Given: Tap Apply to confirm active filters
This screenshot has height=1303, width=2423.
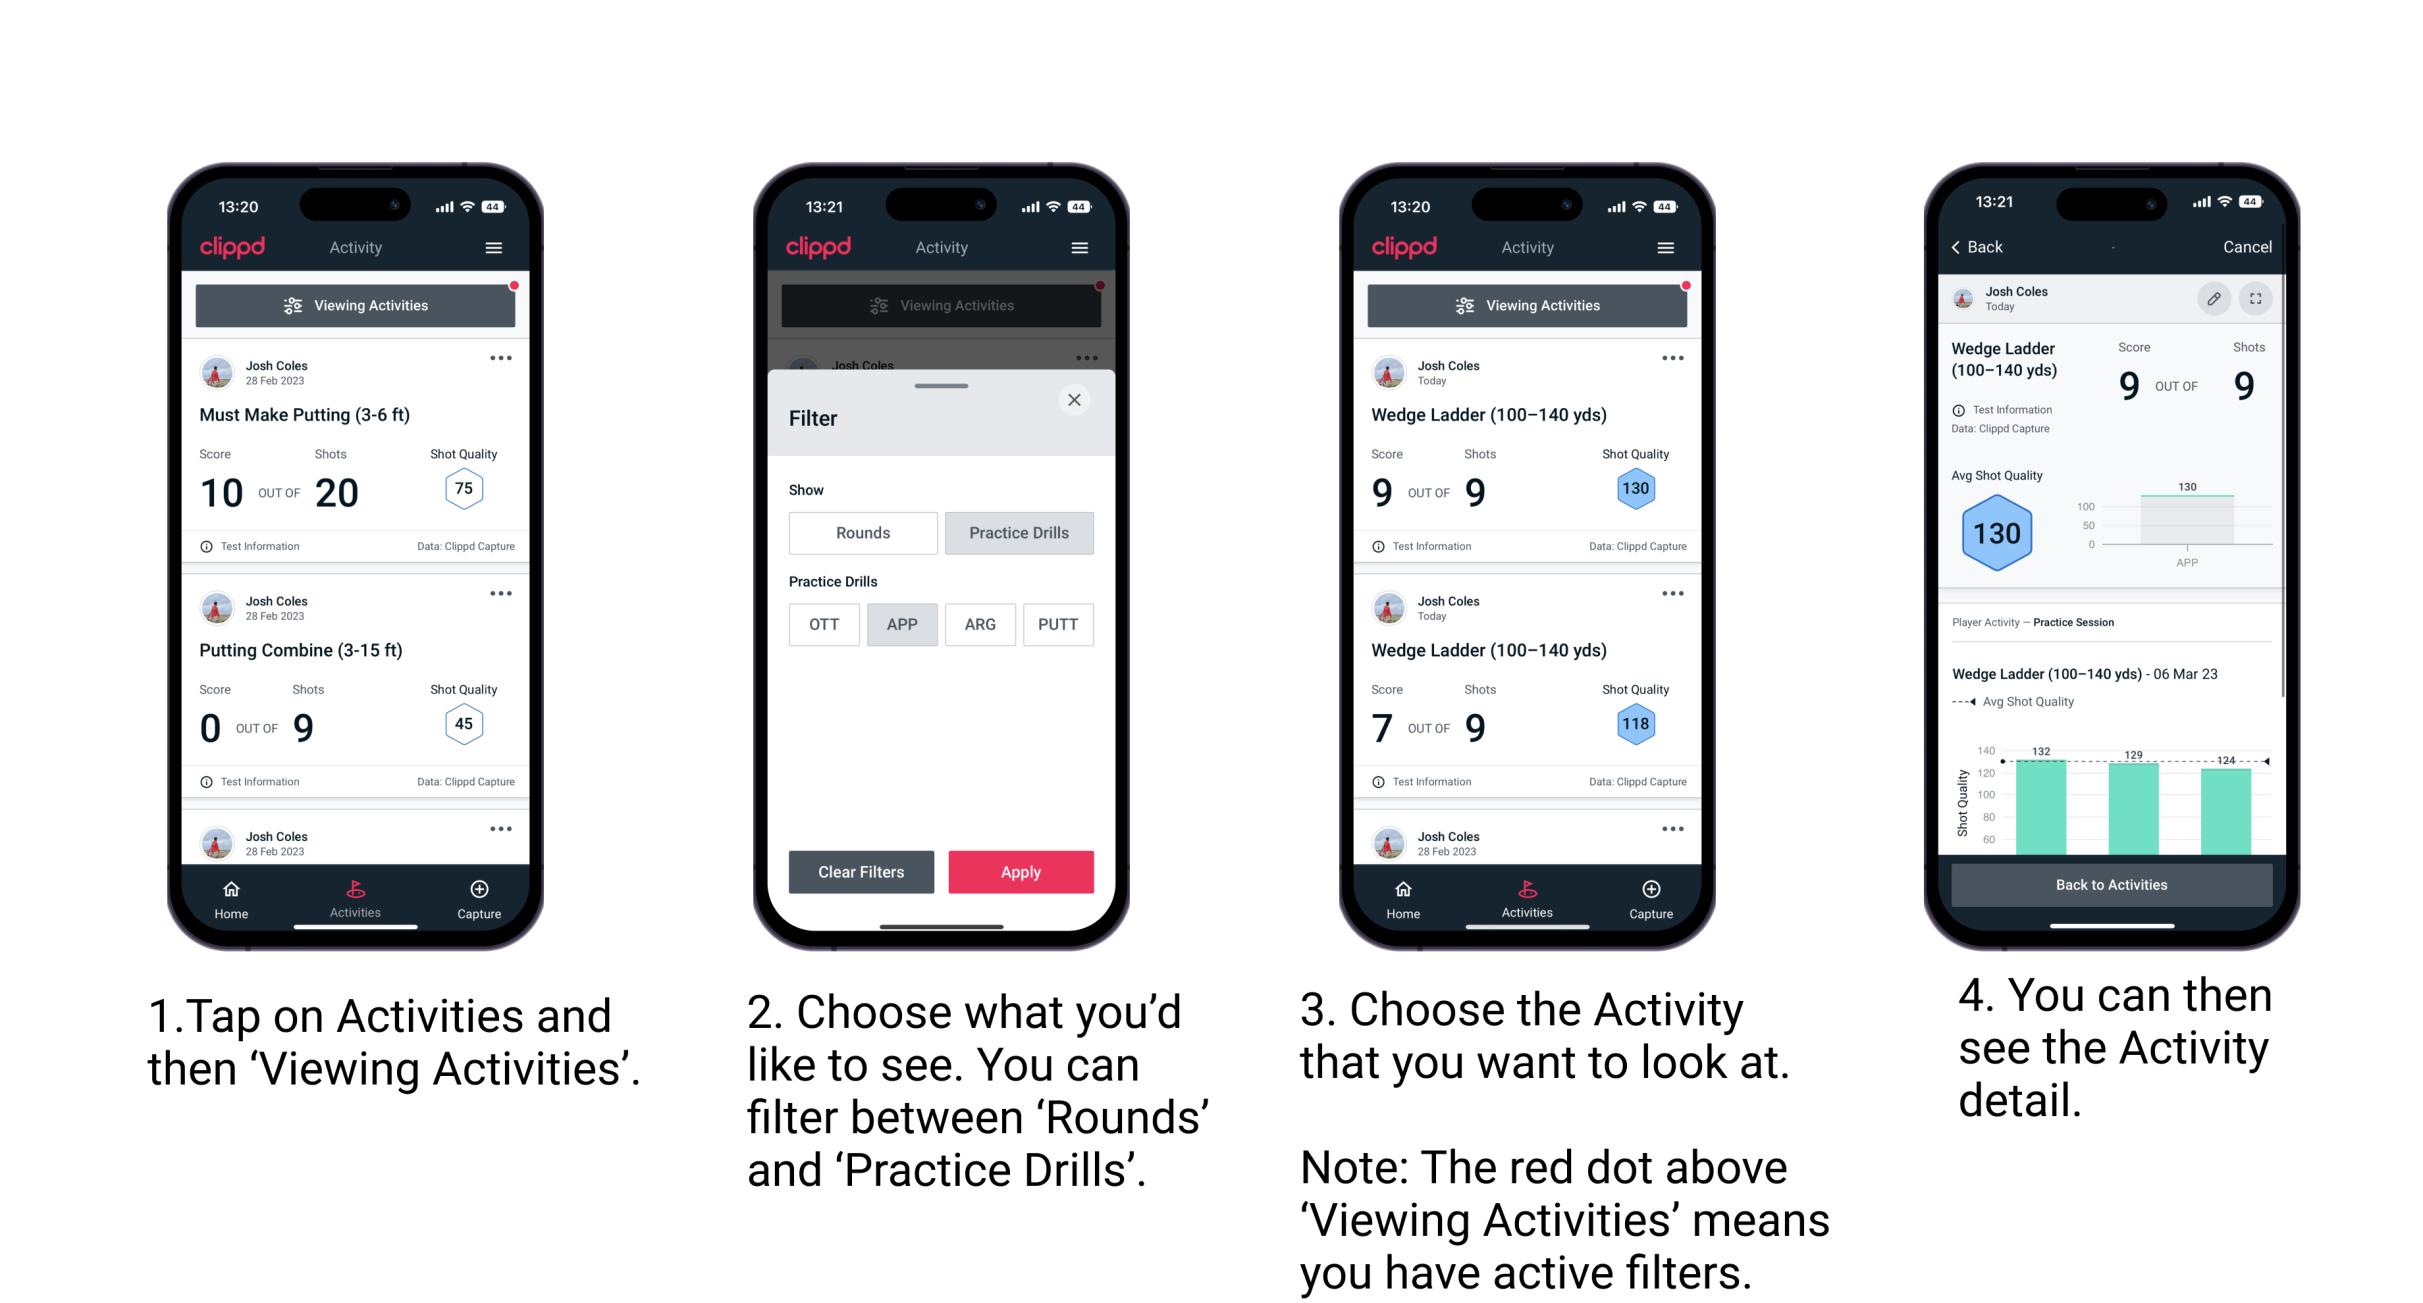Looking at the screenshot, I should [1022, 870].
